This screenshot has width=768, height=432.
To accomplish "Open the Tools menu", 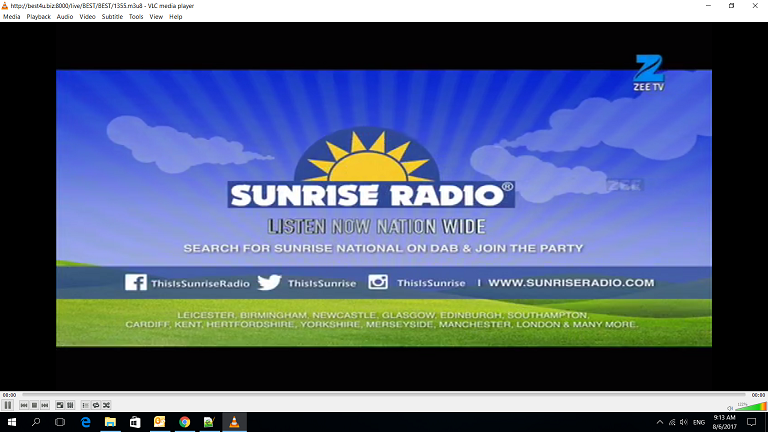I will point(136,17).
